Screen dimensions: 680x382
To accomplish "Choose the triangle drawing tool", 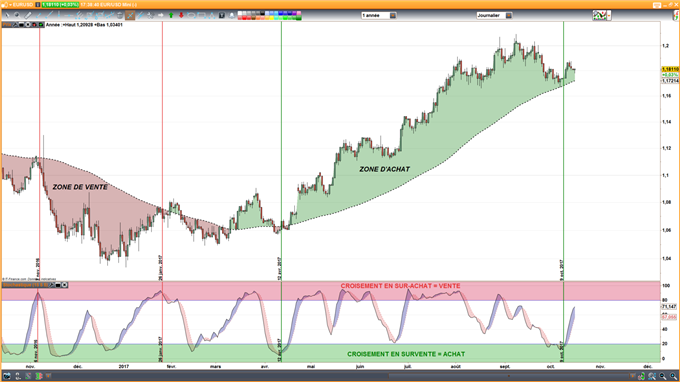I will tap(212, 15).
